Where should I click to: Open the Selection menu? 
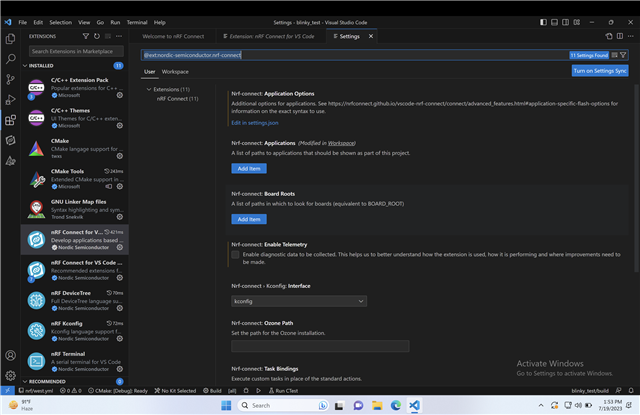click(60, 22)
